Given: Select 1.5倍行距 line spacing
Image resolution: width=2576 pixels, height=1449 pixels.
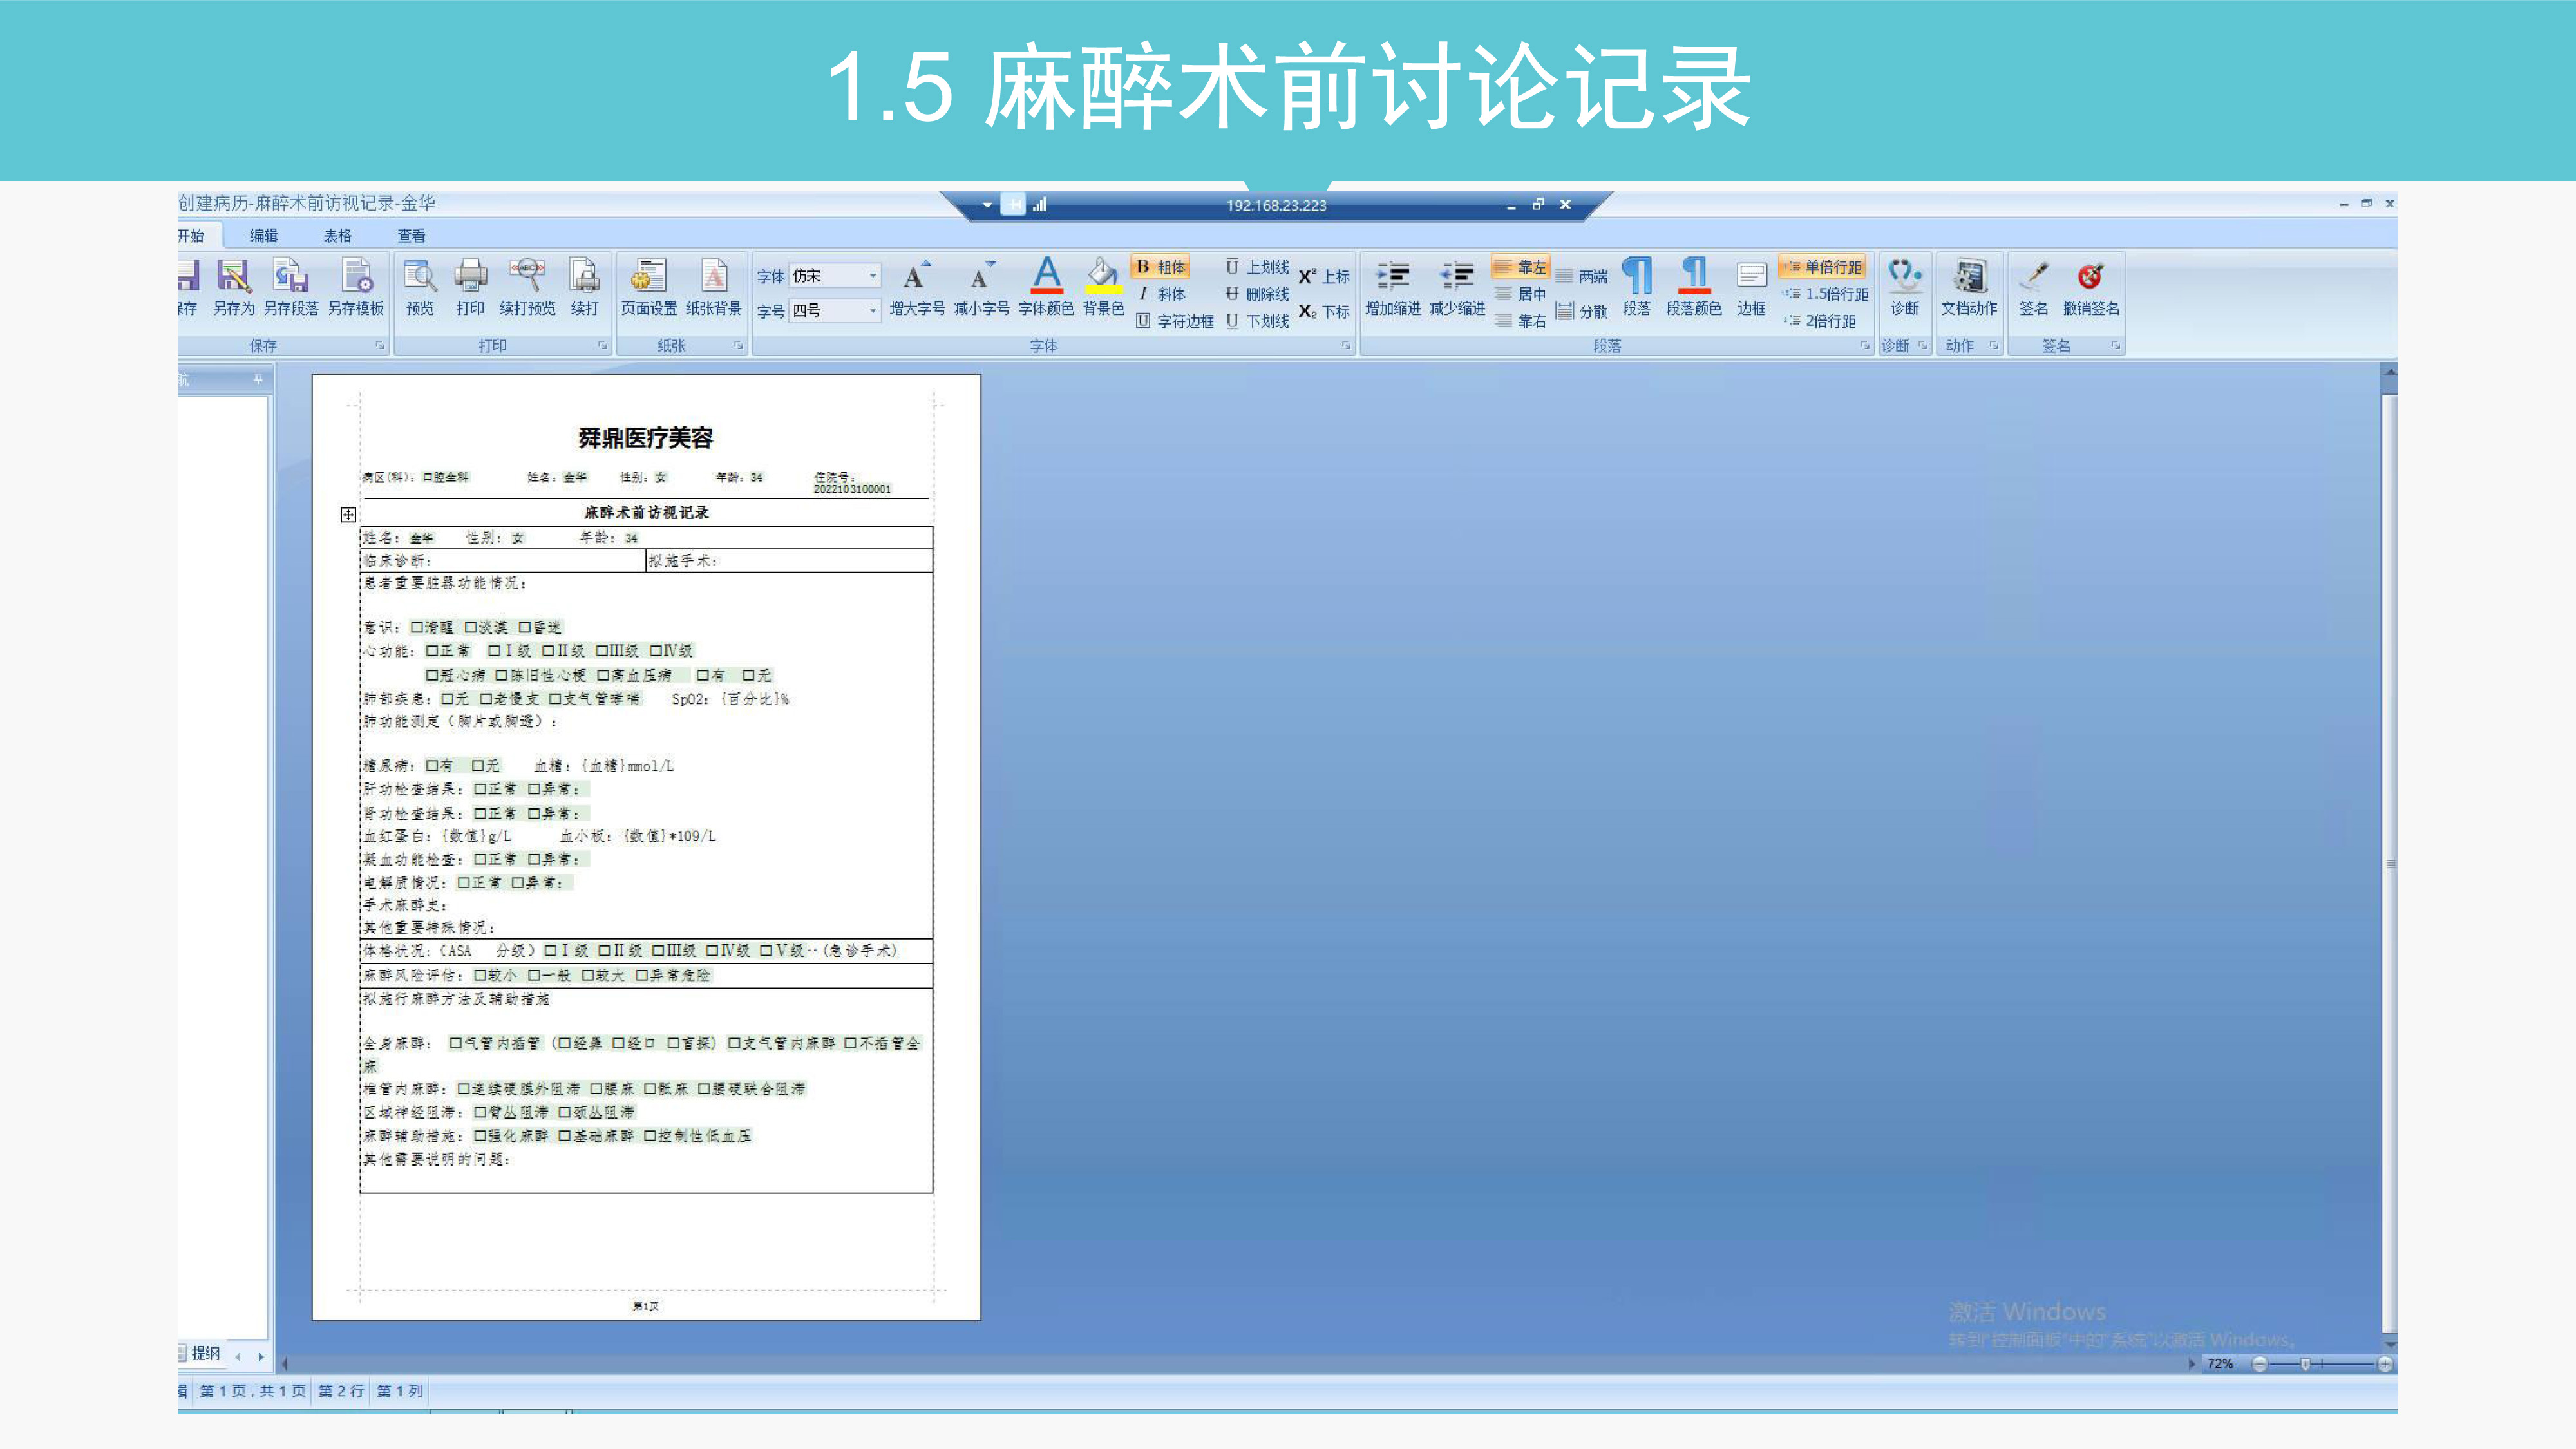Looking at the screenshot, I should tap(1825, 294).
